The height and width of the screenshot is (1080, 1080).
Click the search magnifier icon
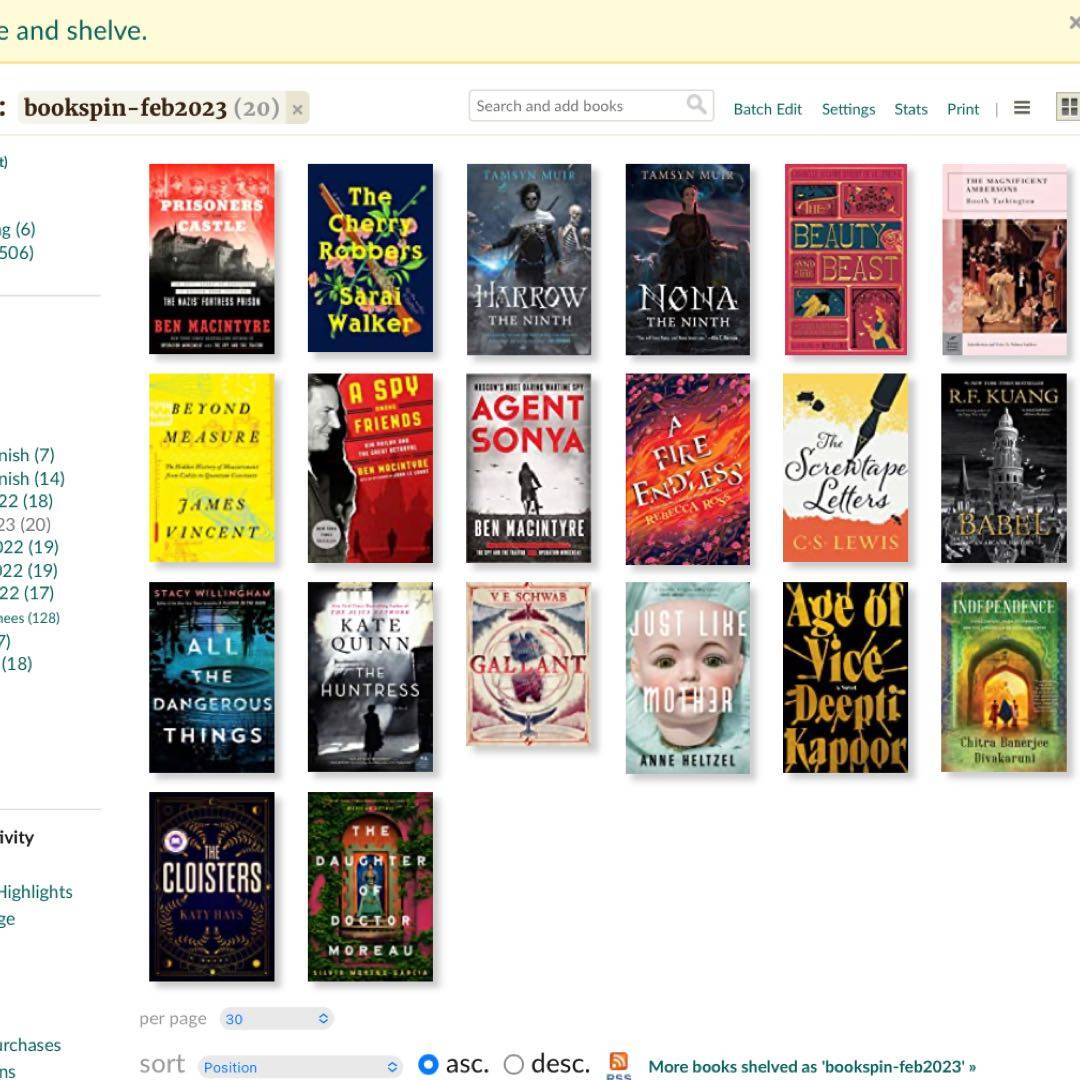696,105
